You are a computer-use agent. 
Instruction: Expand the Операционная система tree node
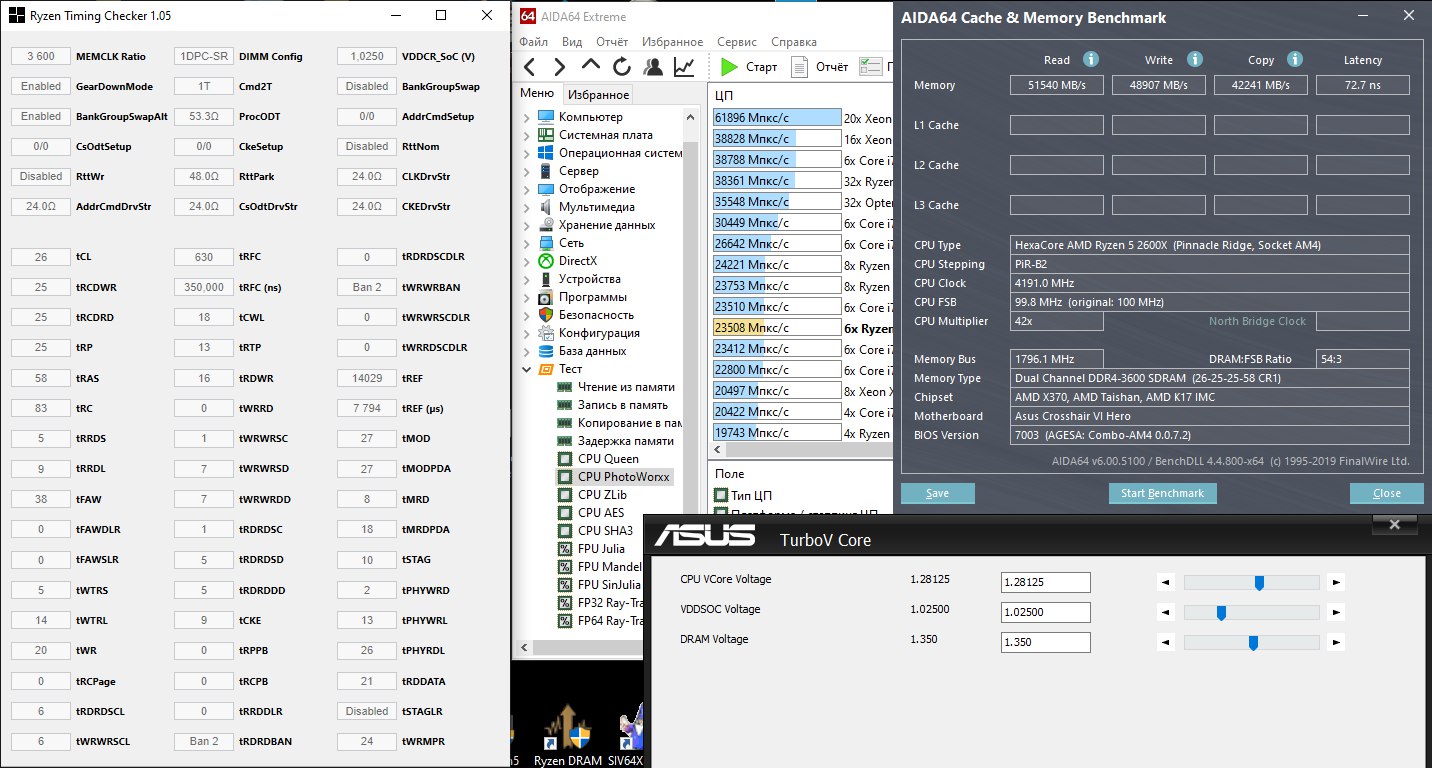[527, 154]
